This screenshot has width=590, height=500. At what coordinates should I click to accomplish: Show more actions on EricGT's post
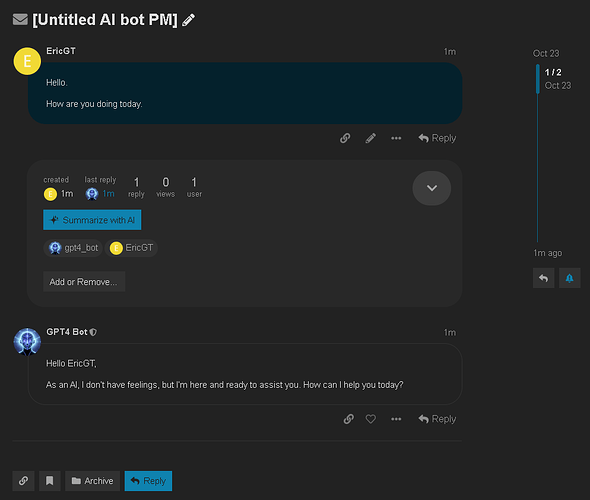click(396, 138)
